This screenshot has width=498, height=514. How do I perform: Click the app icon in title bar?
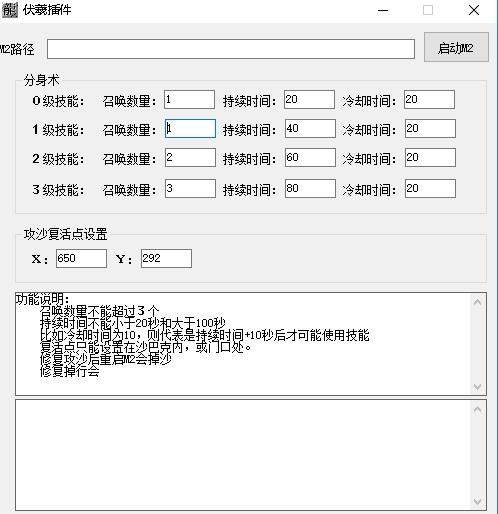click(x=9, y=10)
